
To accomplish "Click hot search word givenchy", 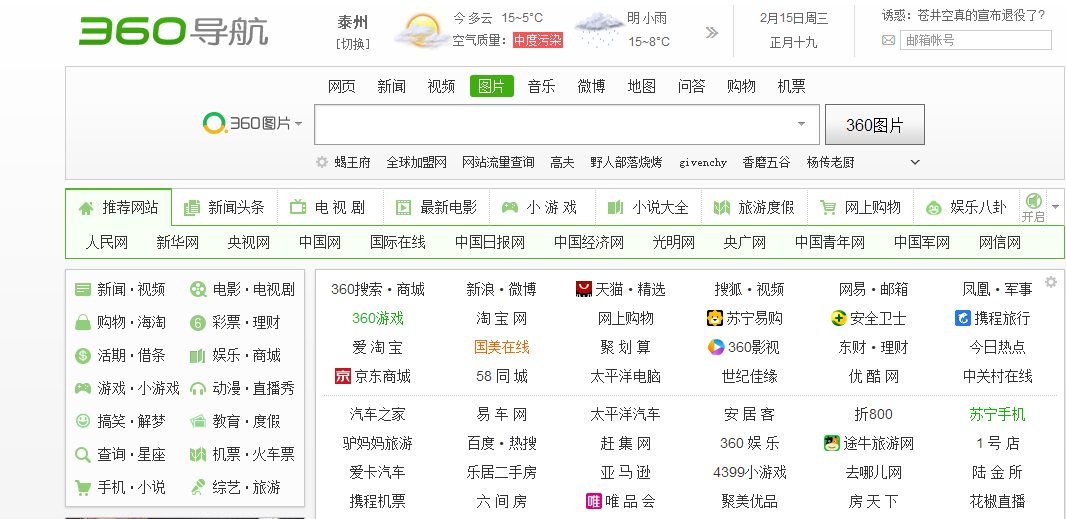I will tap(703, 163).
